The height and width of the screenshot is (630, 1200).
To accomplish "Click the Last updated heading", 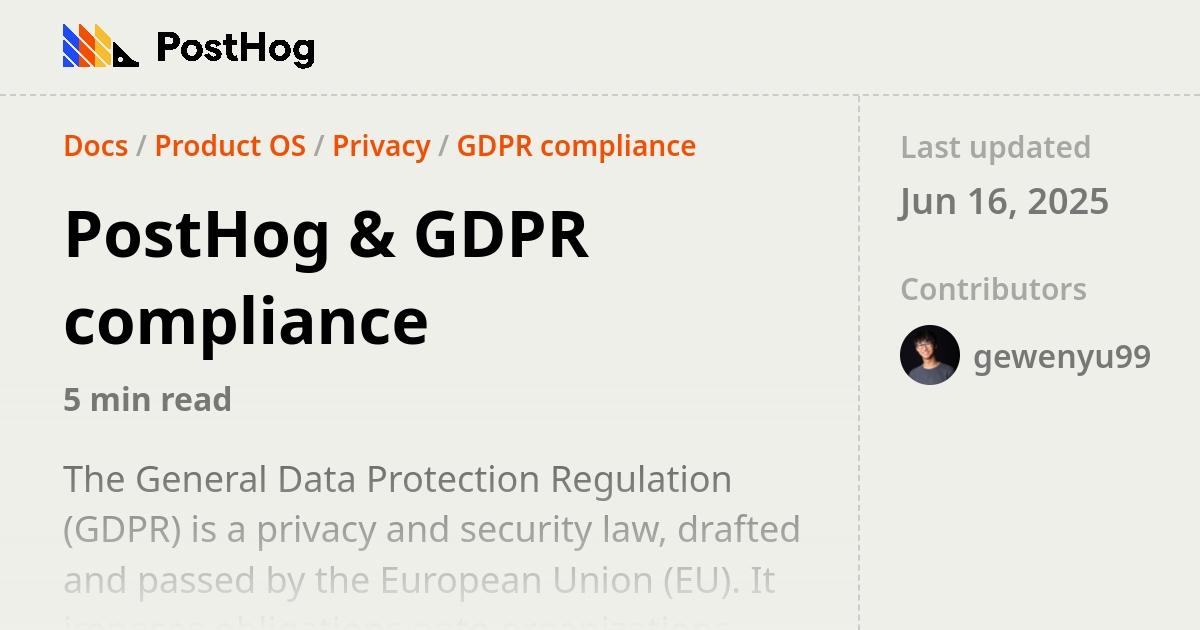I will pos(995,147).
